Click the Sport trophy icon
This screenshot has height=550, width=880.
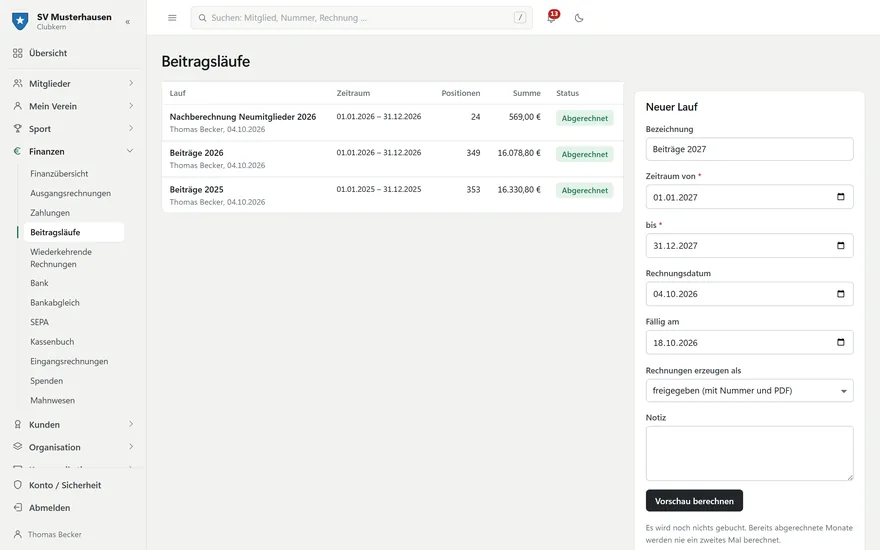point(18,129)
